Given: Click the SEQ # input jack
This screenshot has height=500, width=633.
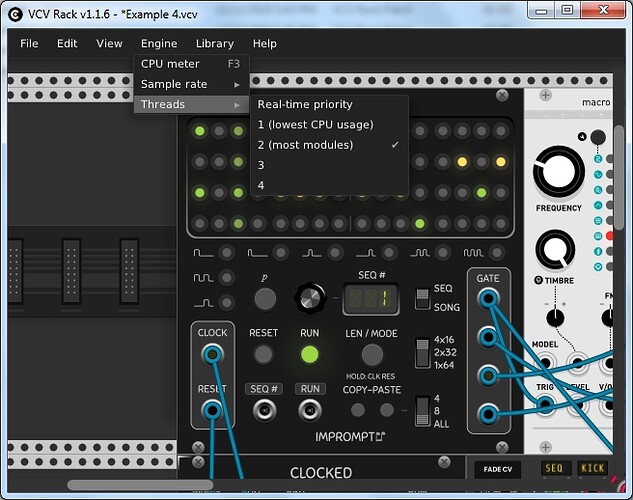Looking at the screenshot, I should pyautogui.click(x=264, y=410).
